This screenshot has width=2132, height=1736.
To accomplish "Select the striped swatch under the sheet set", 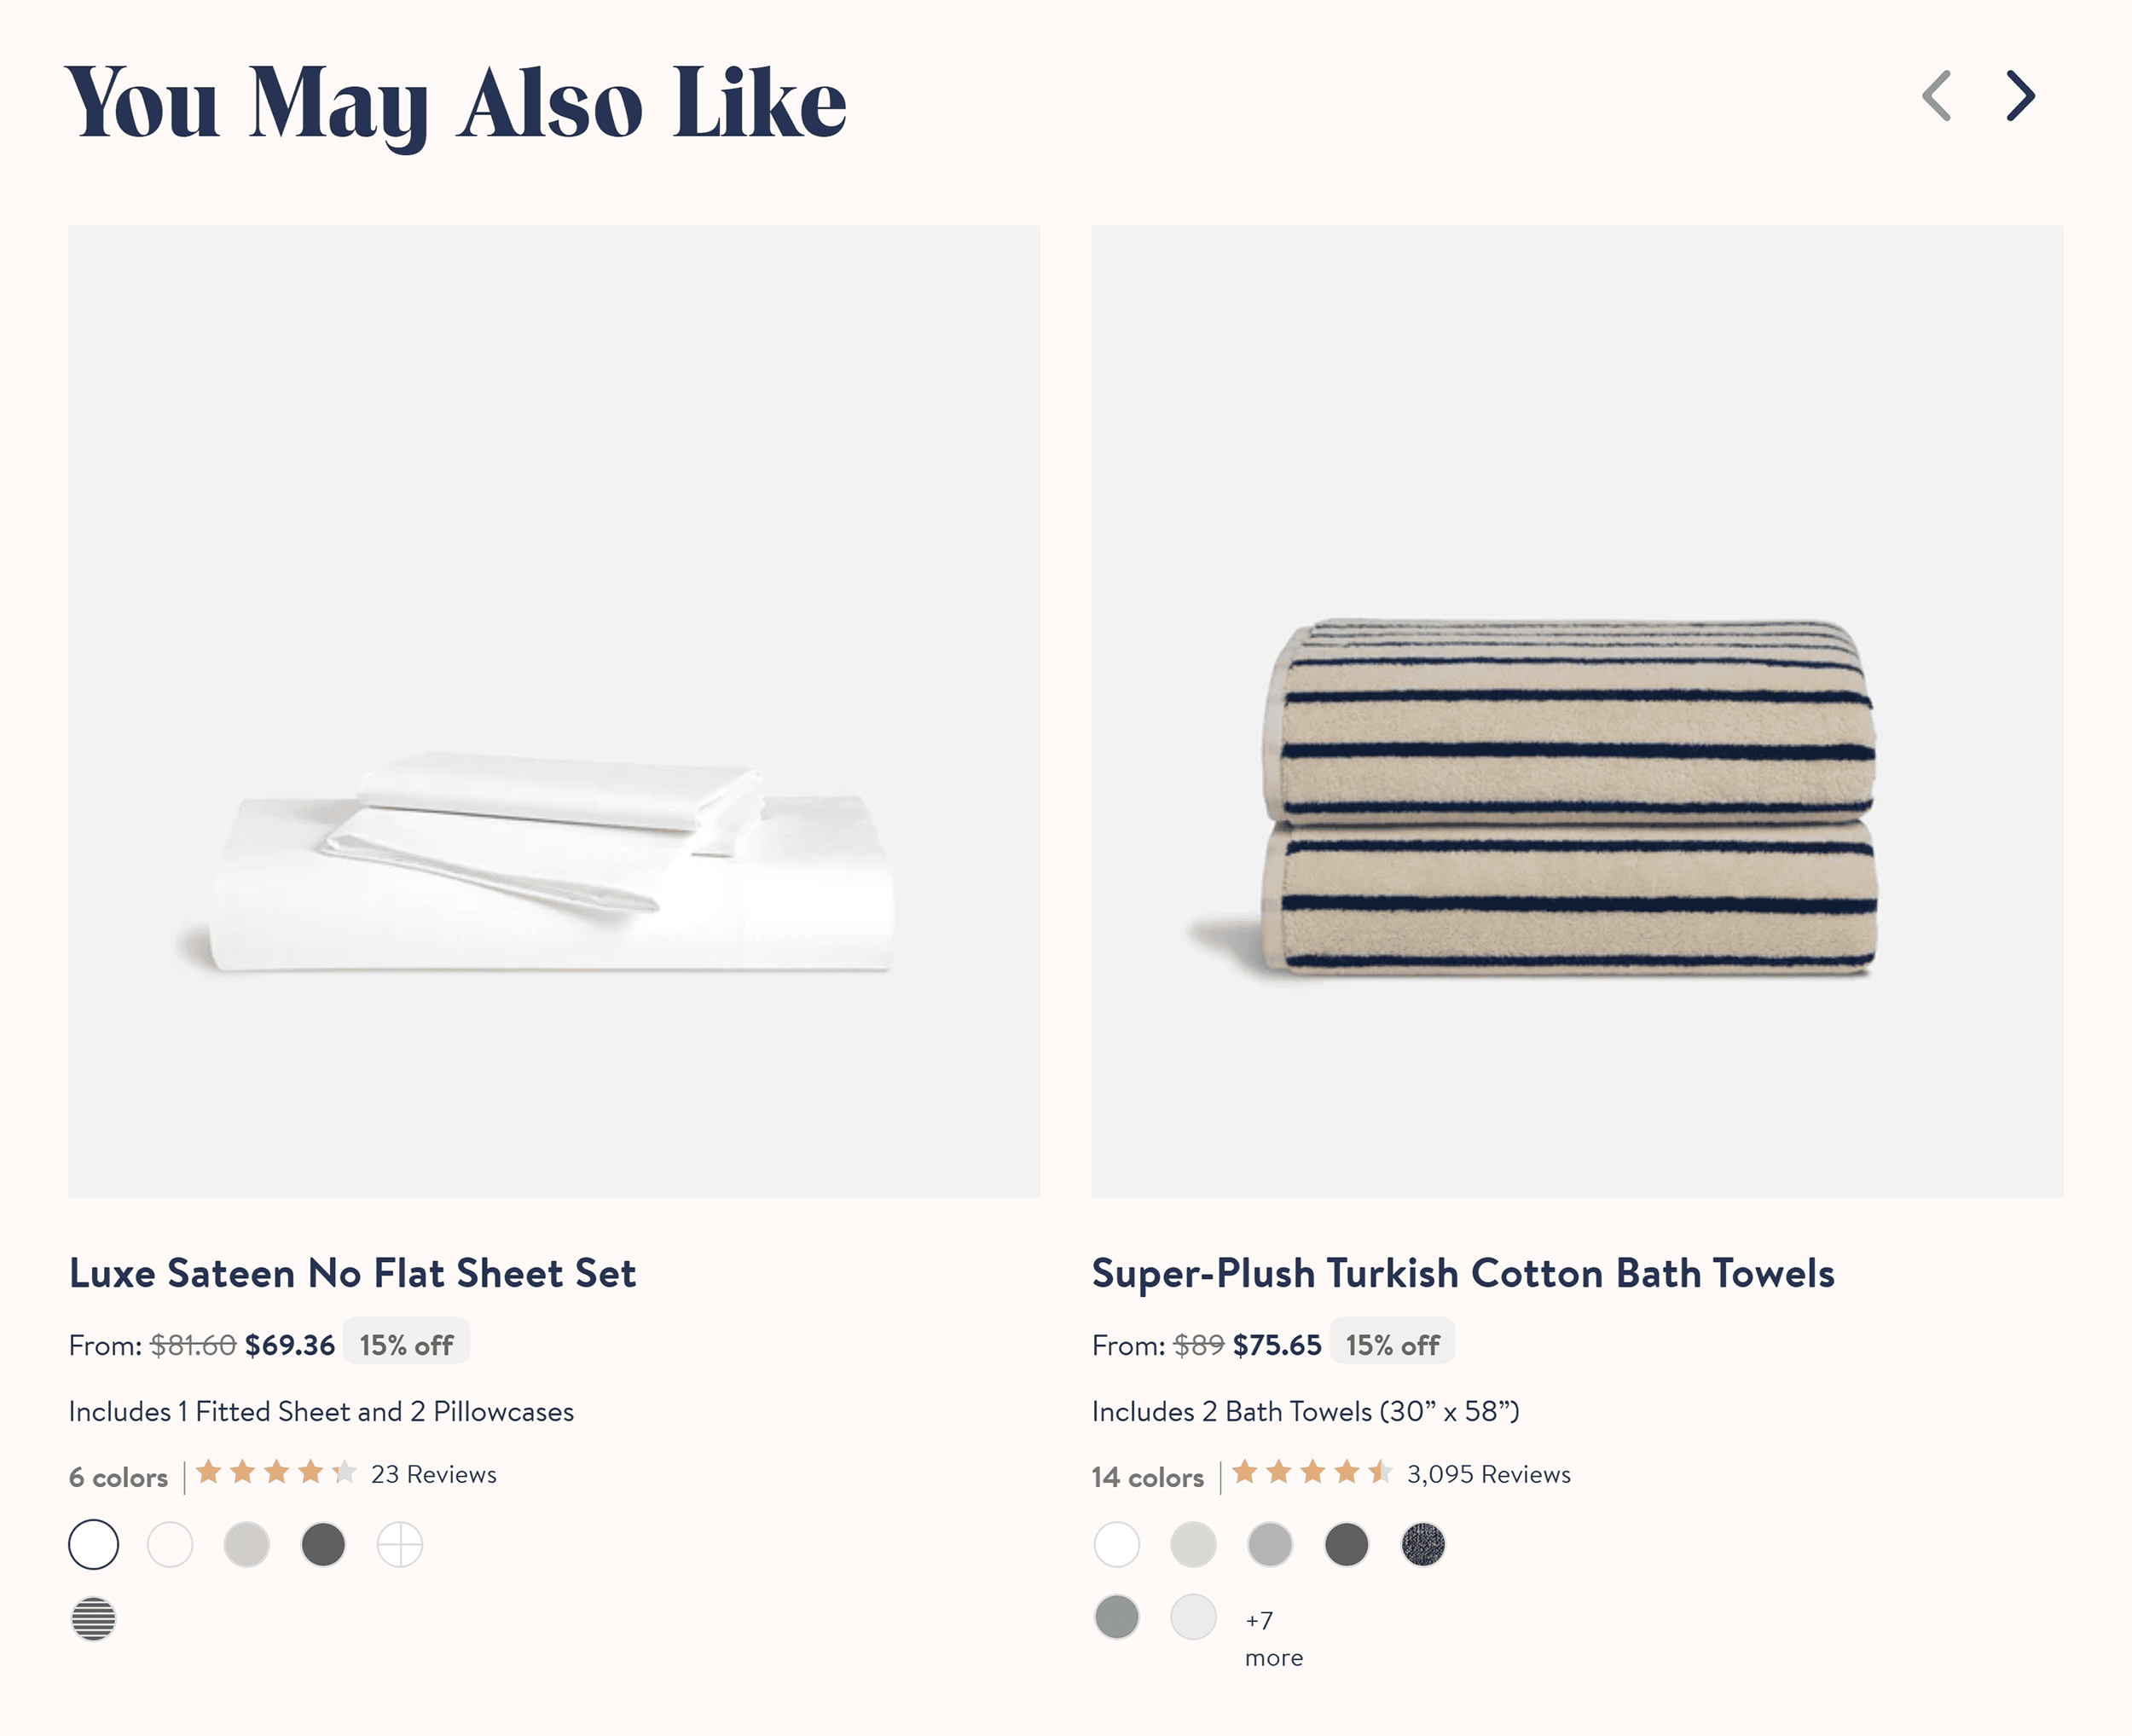I will [x=93, y=1619].
